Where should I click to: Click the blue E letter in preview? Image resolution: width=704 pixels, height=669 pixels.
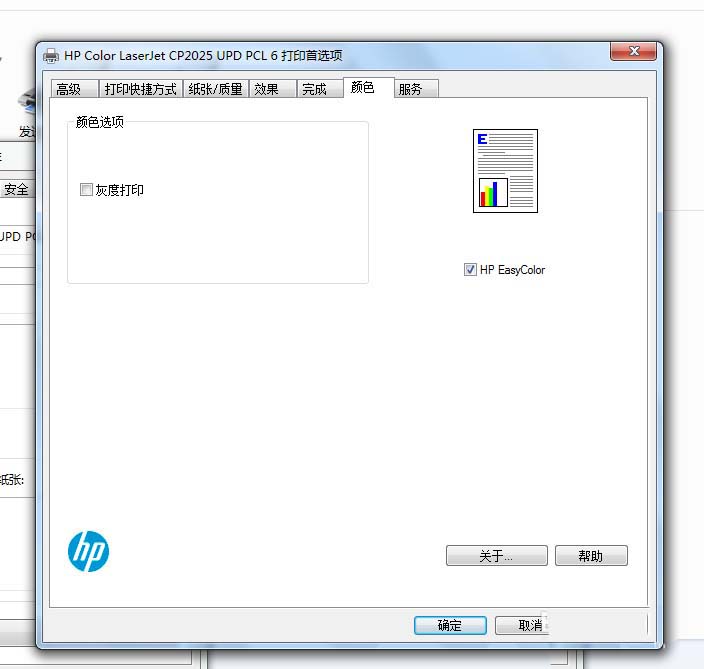pos(482,139)
